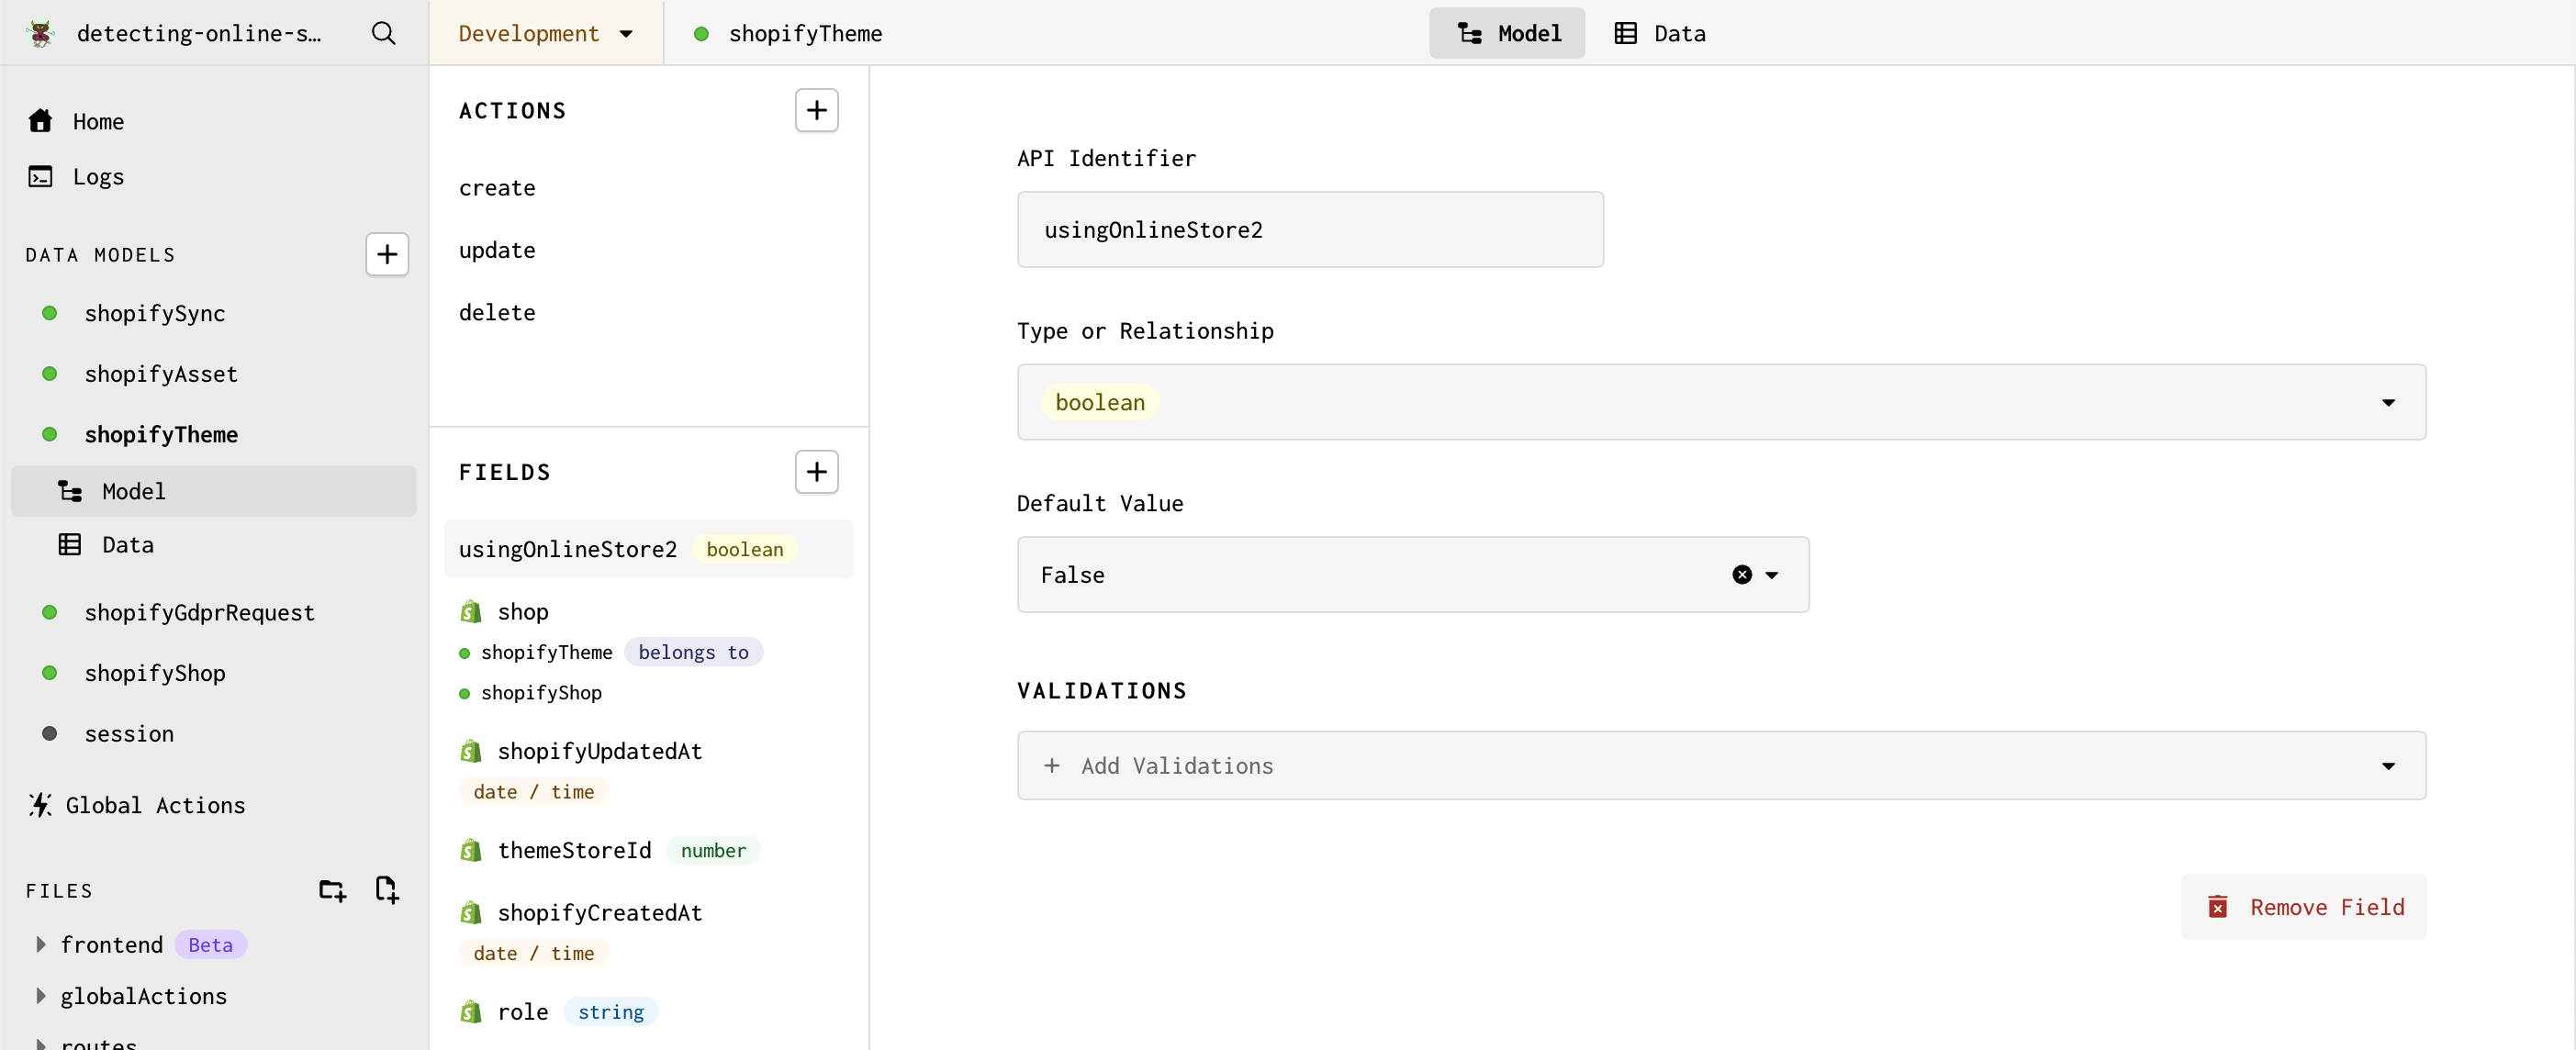Open the Default Value dropdown arrow
The width and height of the screenshot is (2576, 1050).
tap(1772, 575)
